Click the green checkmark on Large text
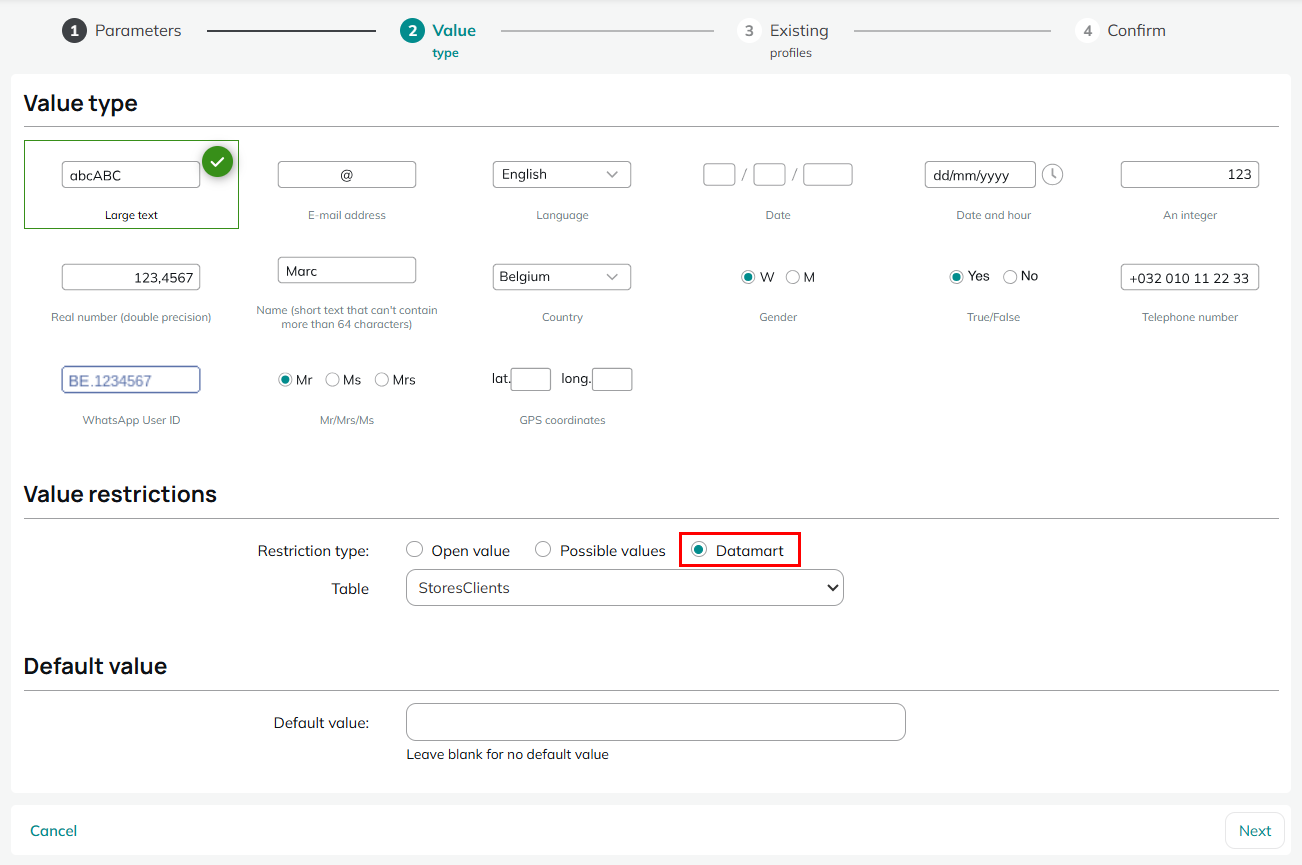1302x865 pixels. tap(217, 161)
